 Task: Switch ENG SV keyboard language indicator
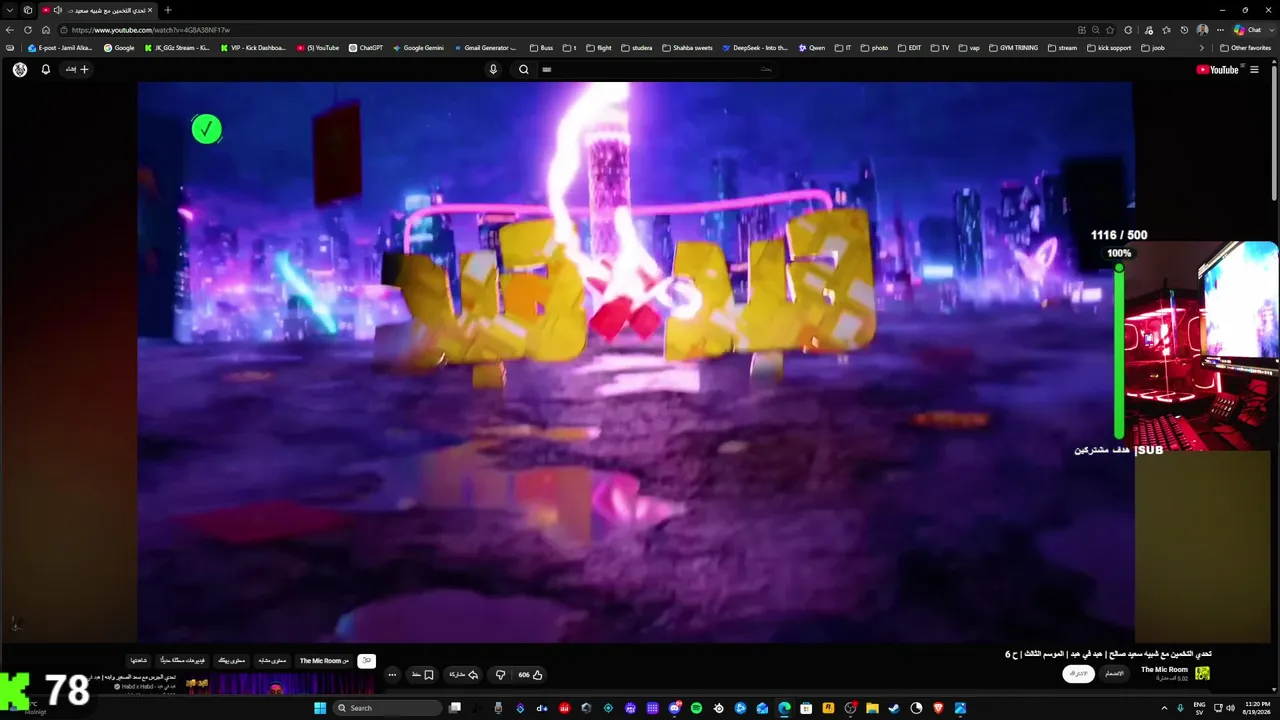tap(1200, 708)
